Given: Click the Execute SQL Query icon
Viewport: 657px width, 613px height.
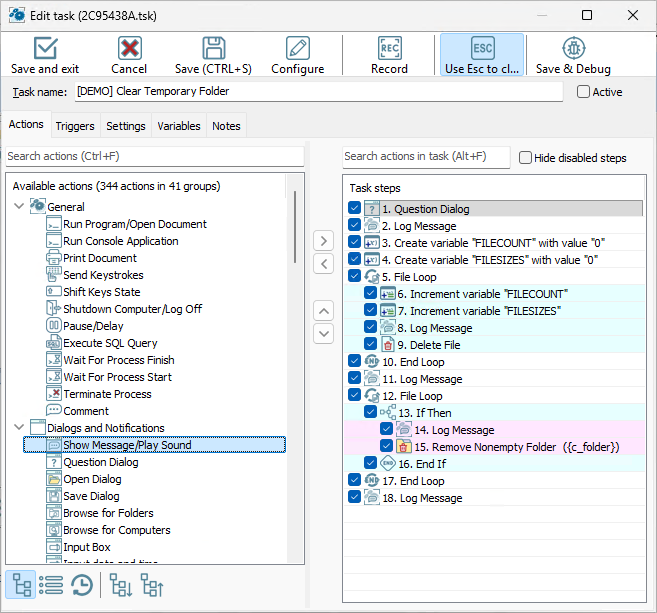Looking at the screenshot, I should coord(54,342).
